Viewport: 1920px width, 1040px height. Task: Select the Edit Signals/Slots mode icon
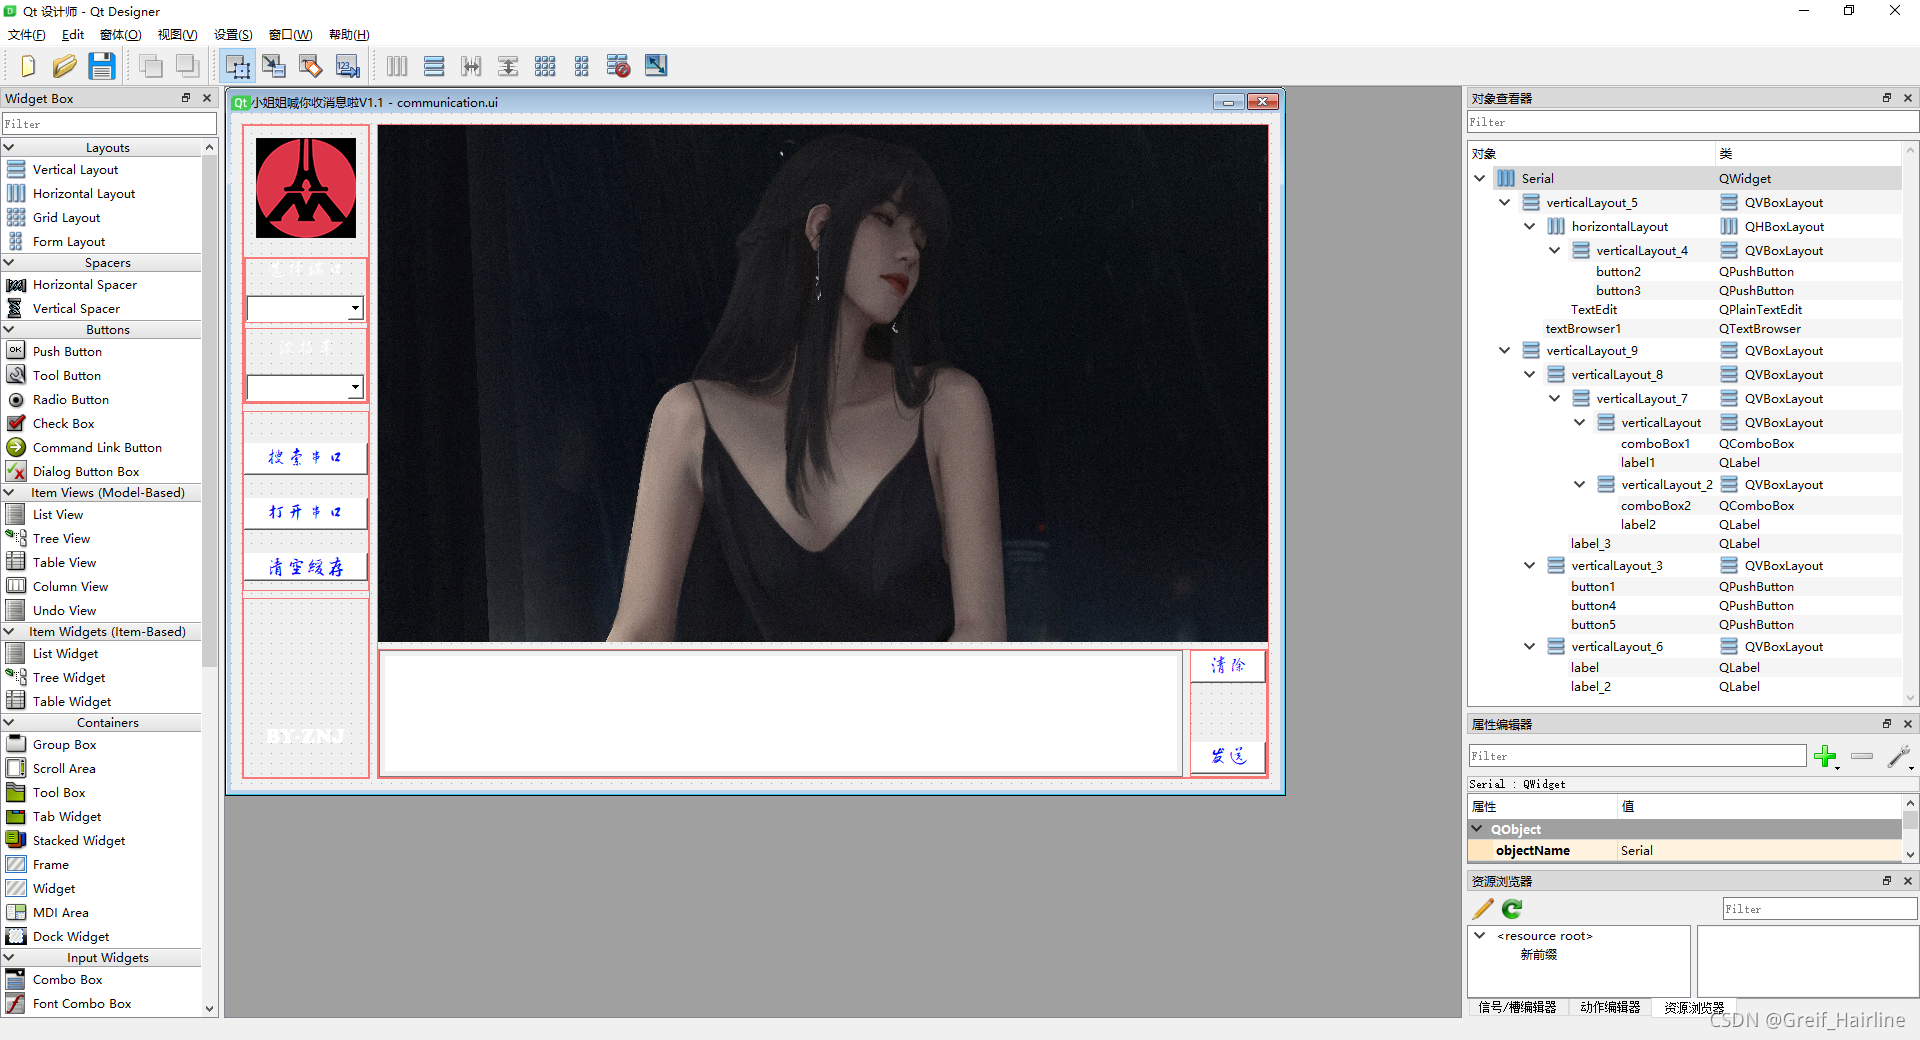[x=274, y=66]
